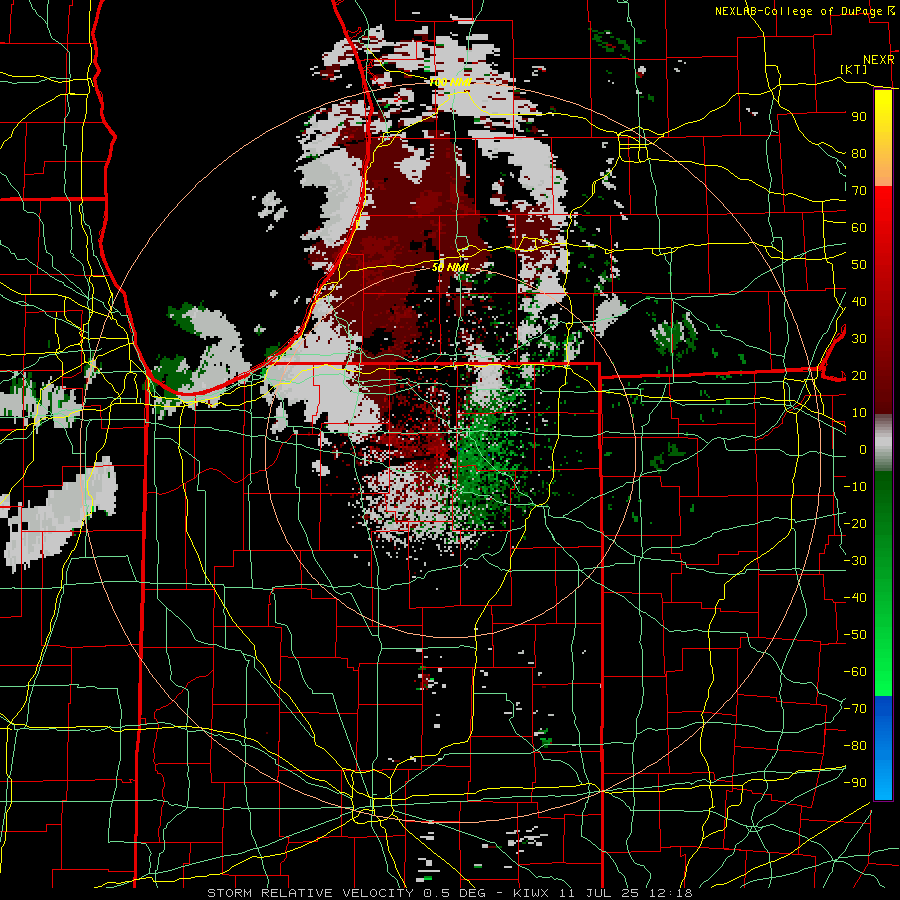Click the -70 value on velocity scale

[x=855, y=709]
